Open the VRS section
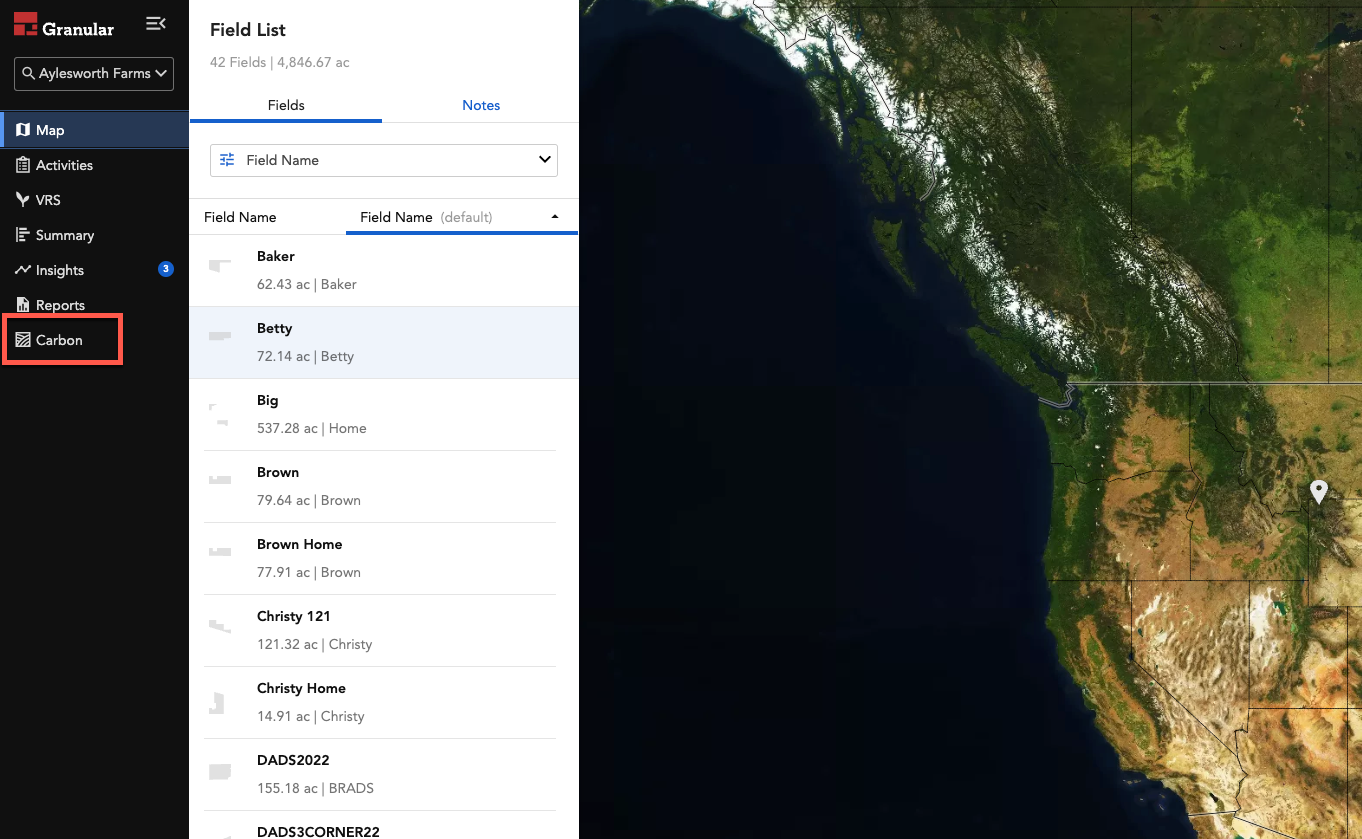Image resolution: width=1362 pixels, height=839 pixels. click(x=94, y=200)
